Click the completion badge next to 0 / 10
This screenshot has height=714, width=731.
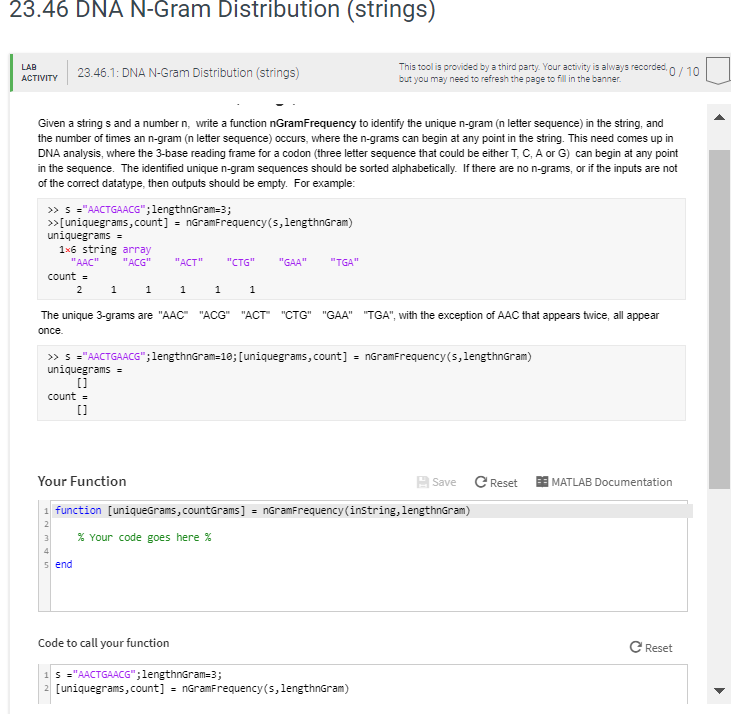click(718, 71)
